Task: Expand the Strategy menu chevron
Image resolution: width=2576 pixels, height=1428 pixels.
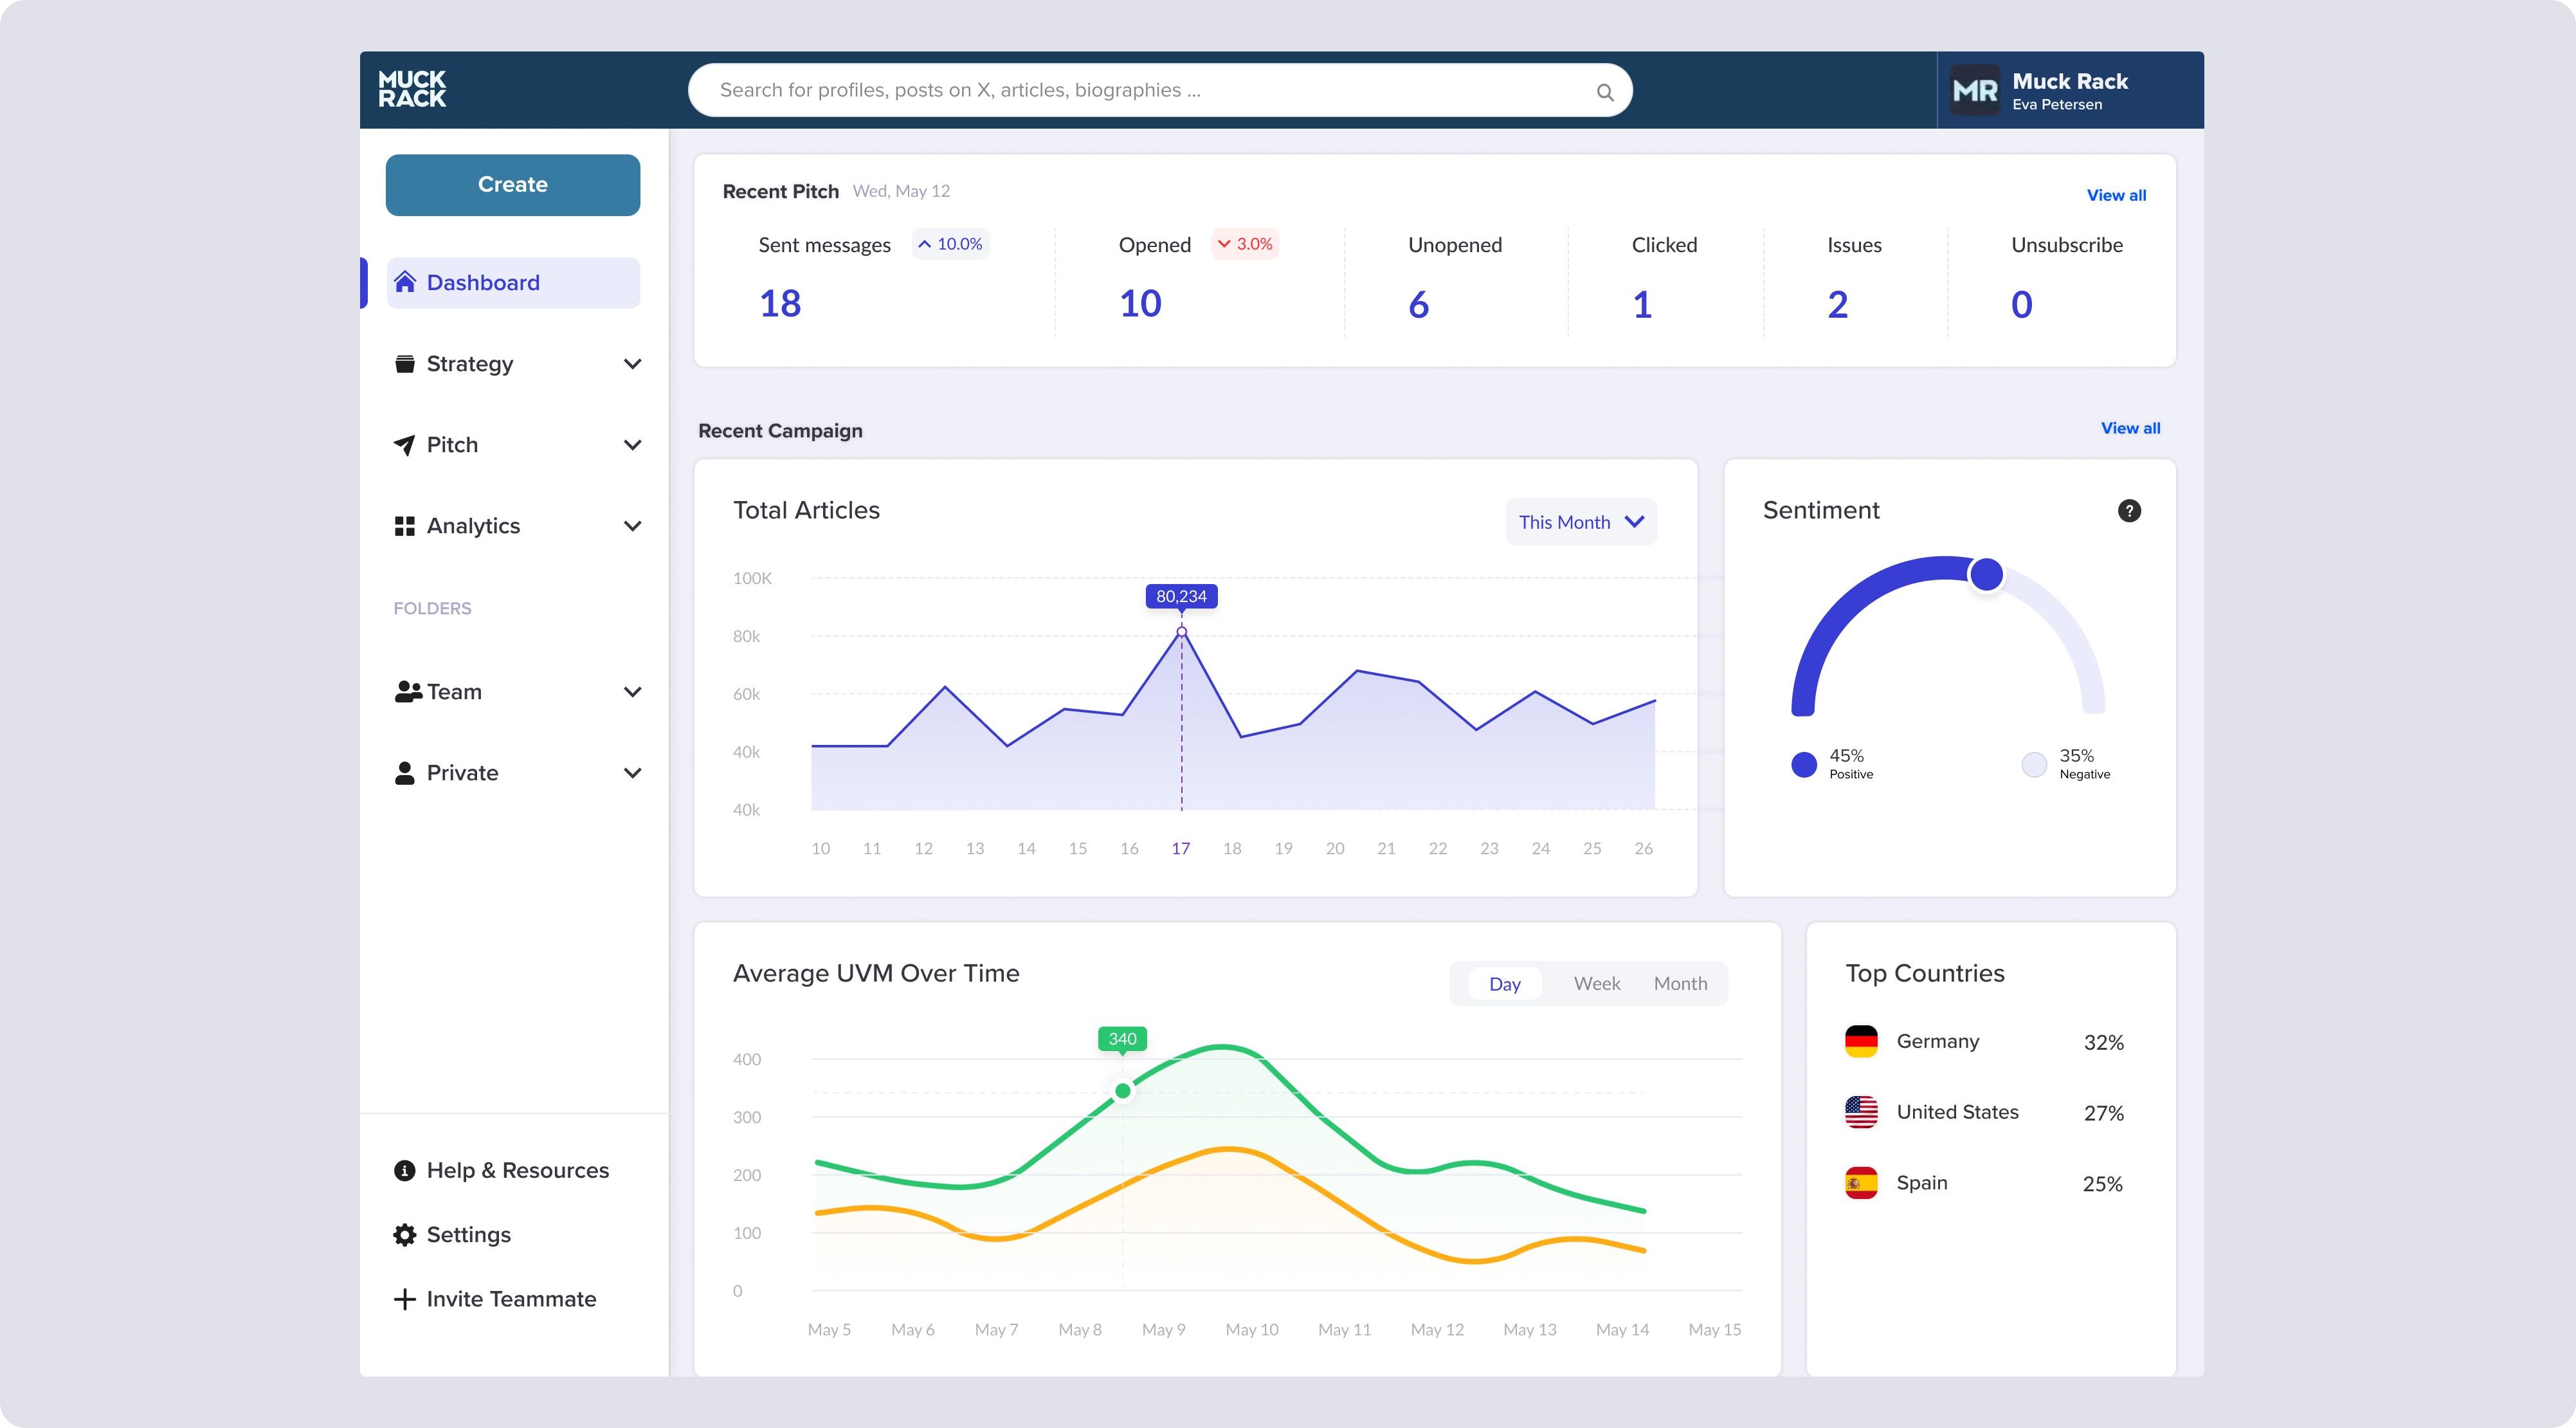Action: [632, 364]
